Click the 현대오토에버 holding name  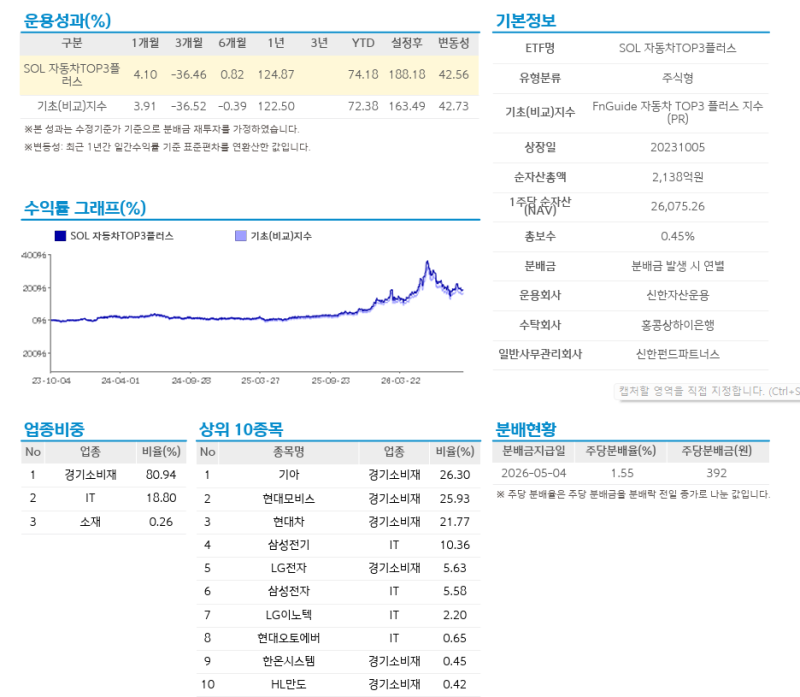pos(289,638)
